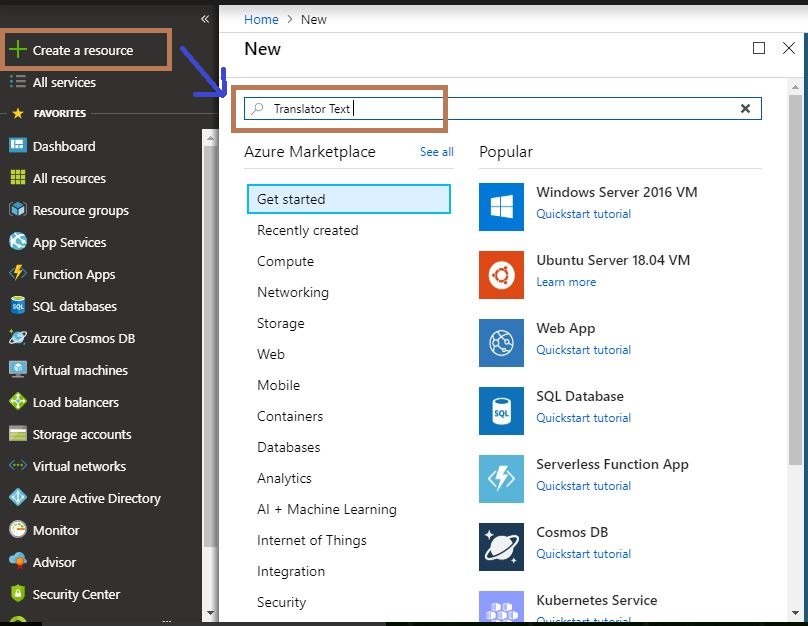Viewport: 808px width, 626px height.
Task: Click the App Services globe icon
Action: pyautogui.click(x=18, y=242)
